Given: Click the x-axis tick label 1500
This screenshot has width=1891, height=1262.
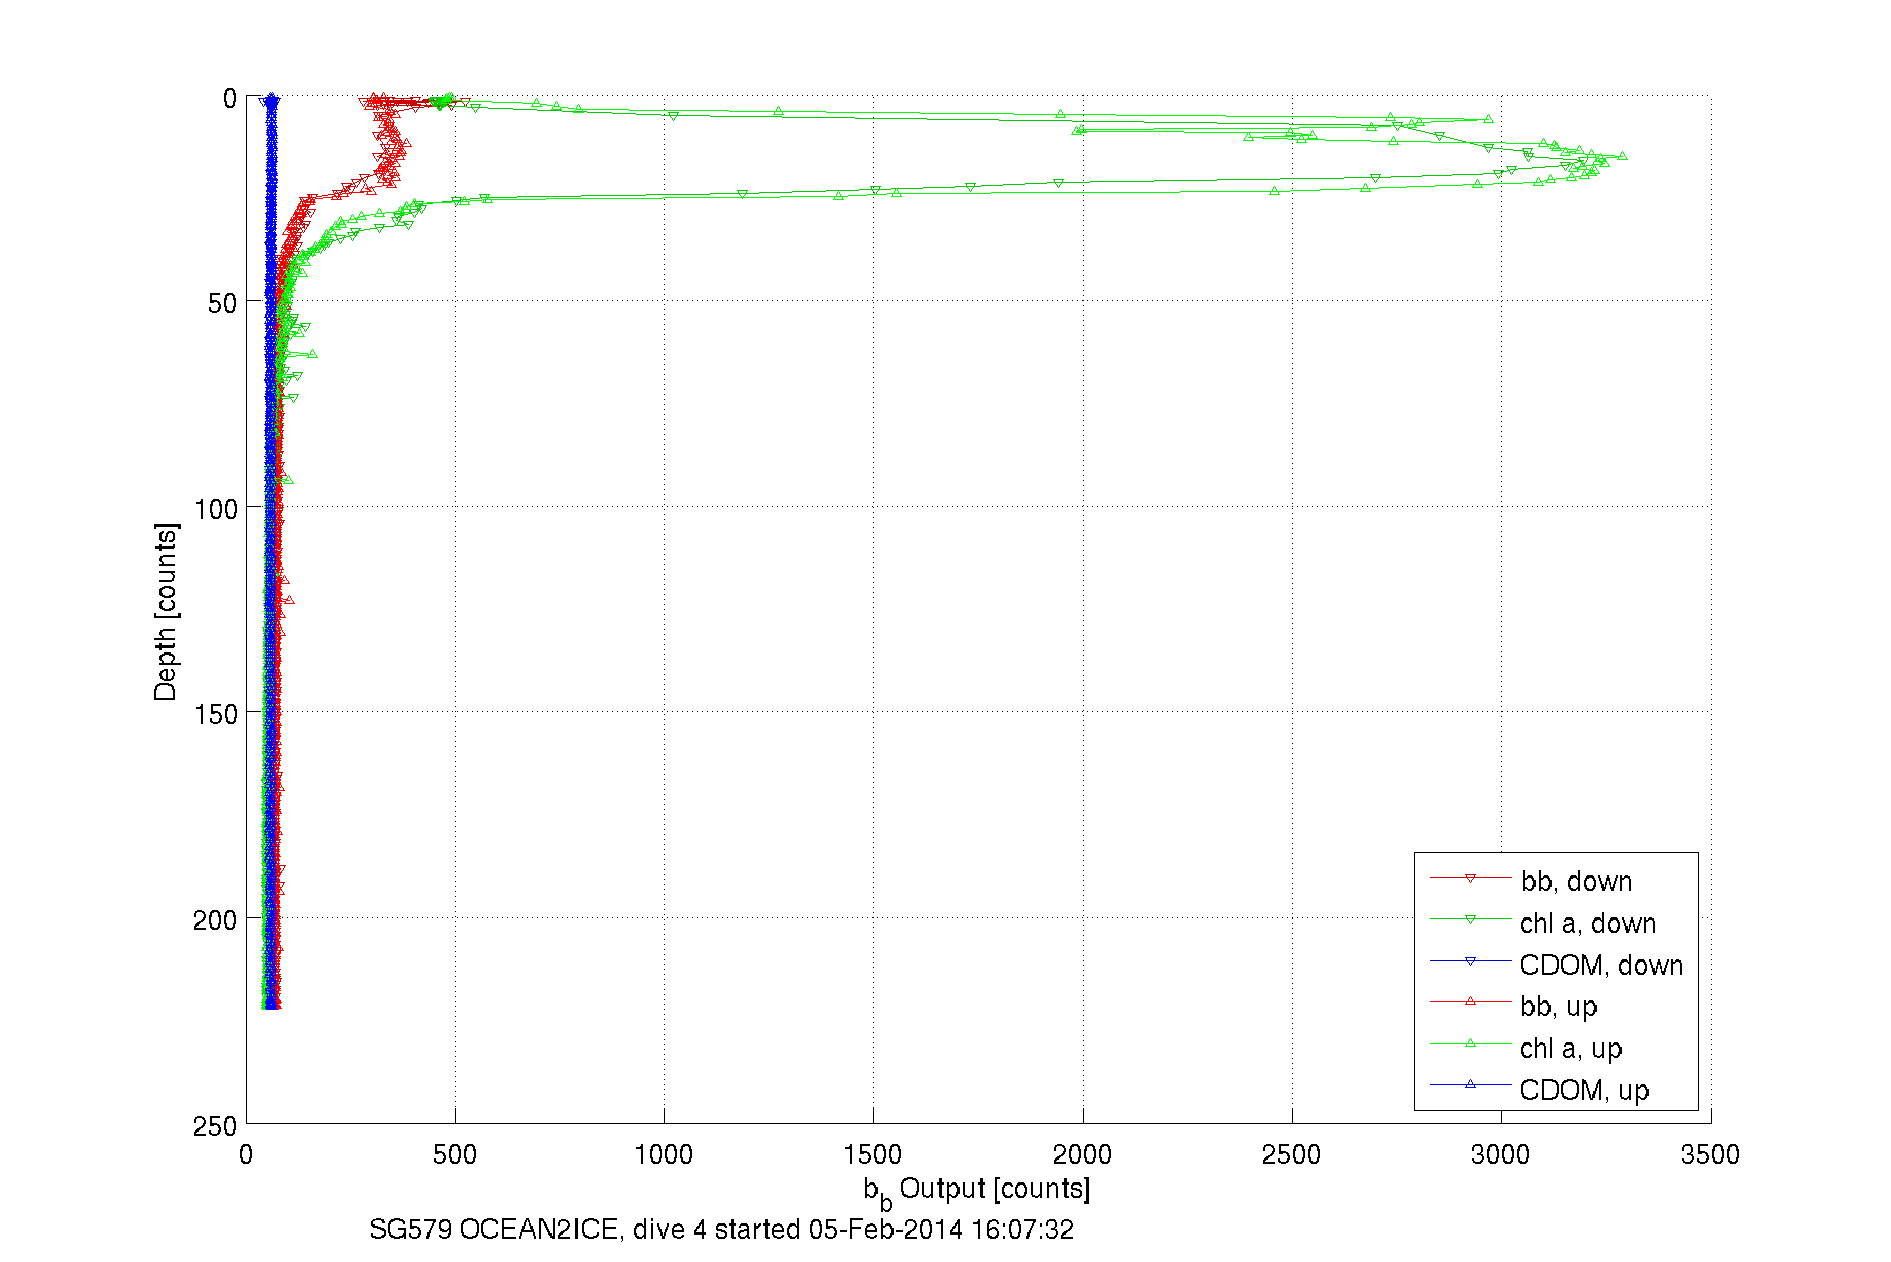Looking at the screenshot, I should (x=873, y=1155).
